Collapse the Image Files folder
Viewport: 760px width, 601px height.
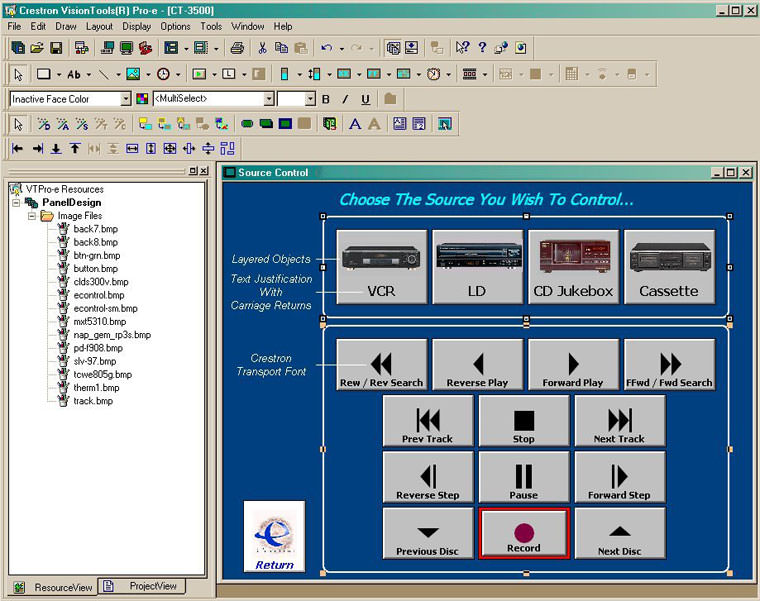[32, 216]
